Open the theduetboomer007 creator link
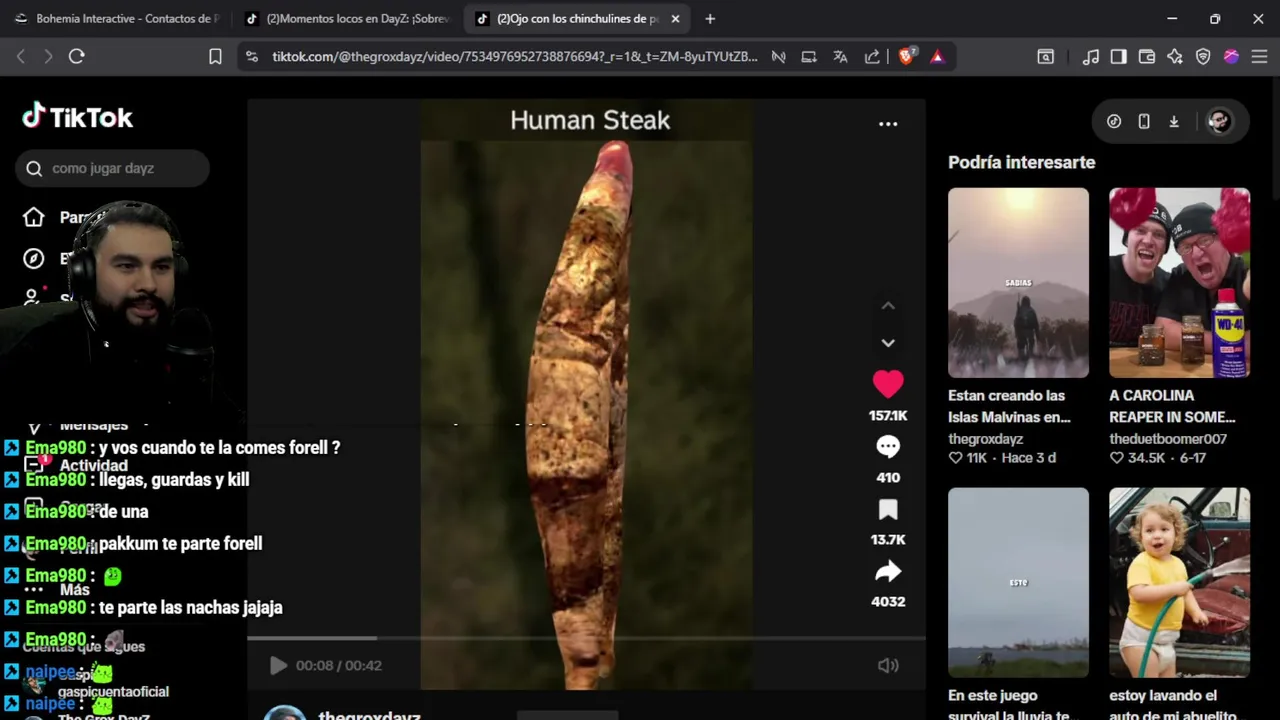The width and height of the screenshot is (1280, 720). point(1168,439)
